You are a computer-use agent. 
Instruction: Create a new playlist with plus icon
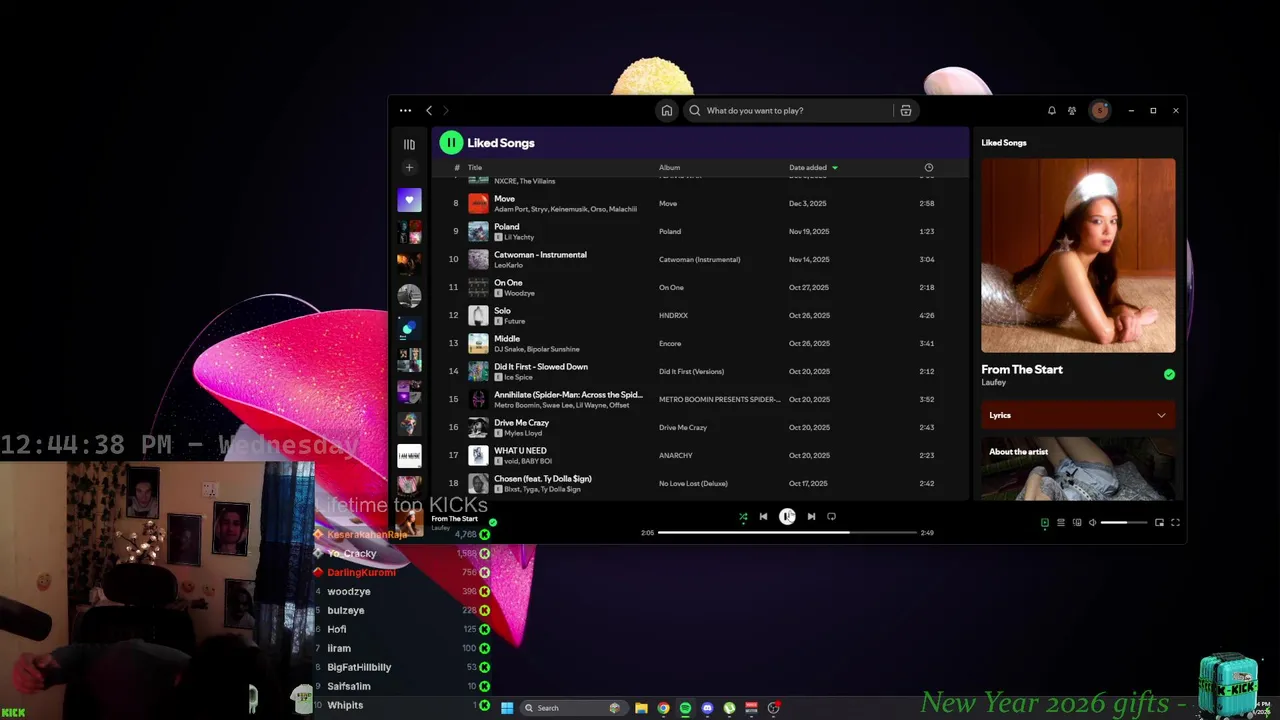(x=409, y=167)
